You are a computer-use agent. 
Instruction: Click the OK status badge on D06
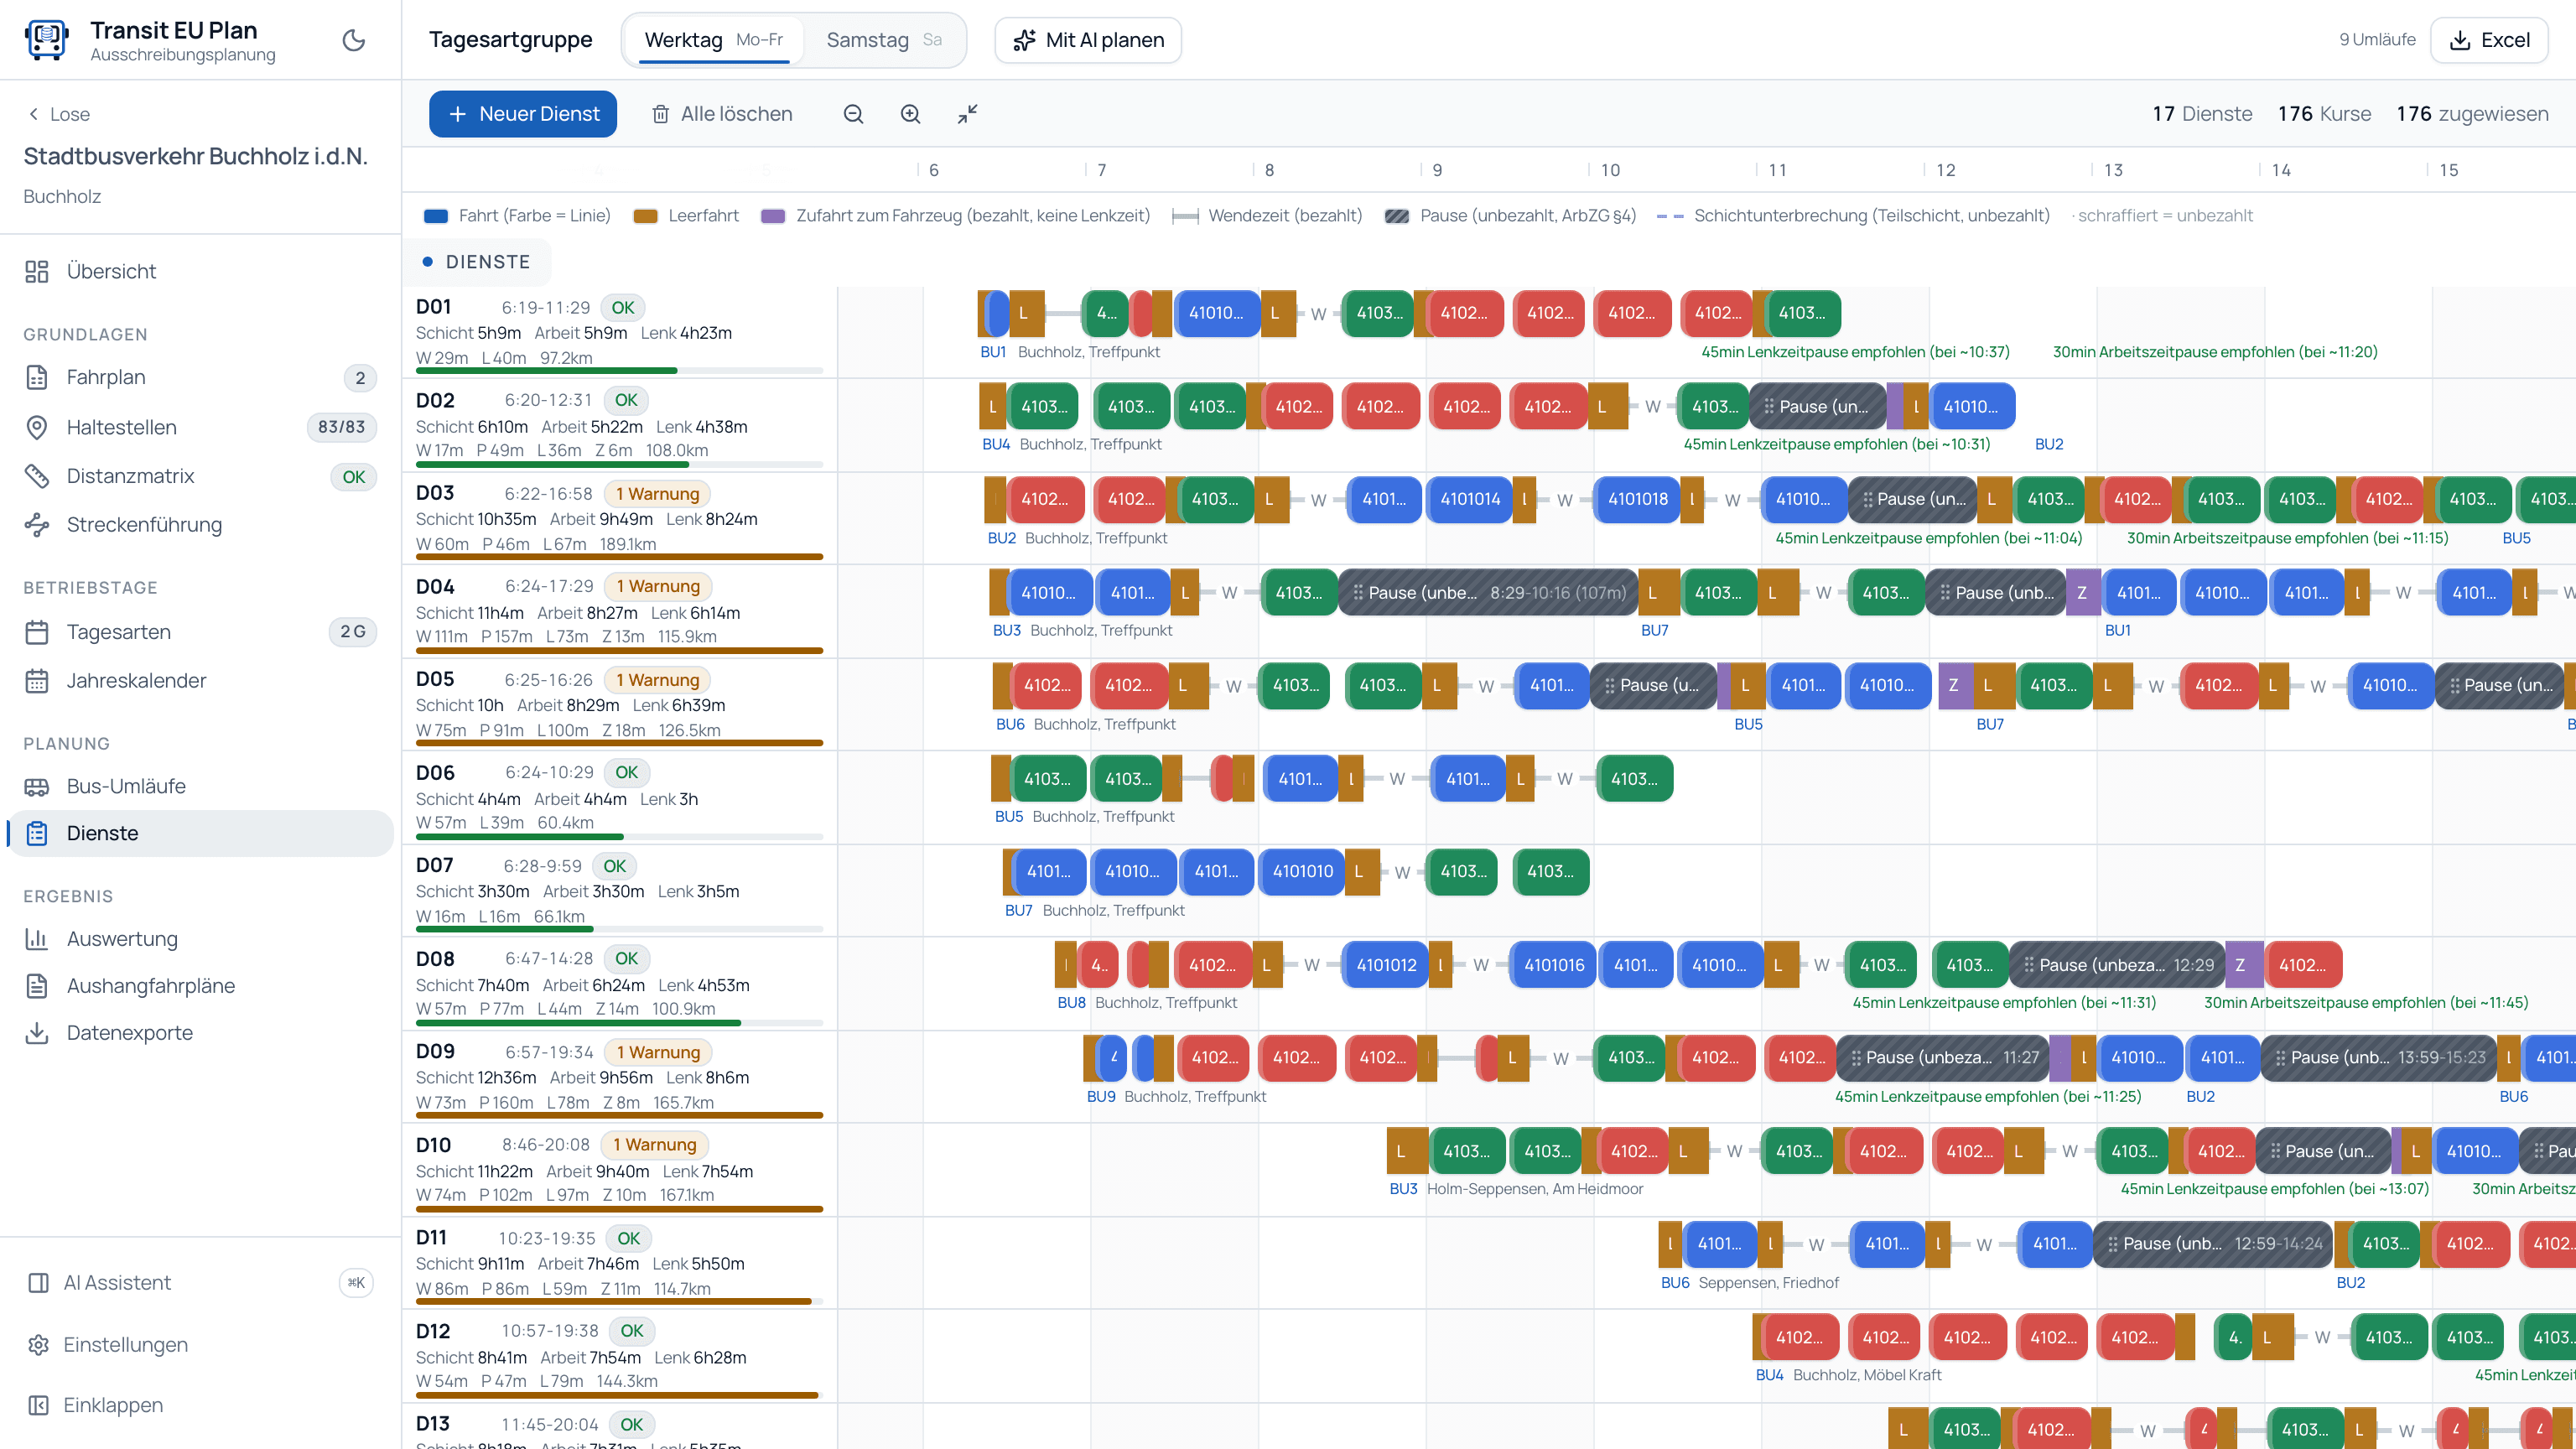coord(627,772)
